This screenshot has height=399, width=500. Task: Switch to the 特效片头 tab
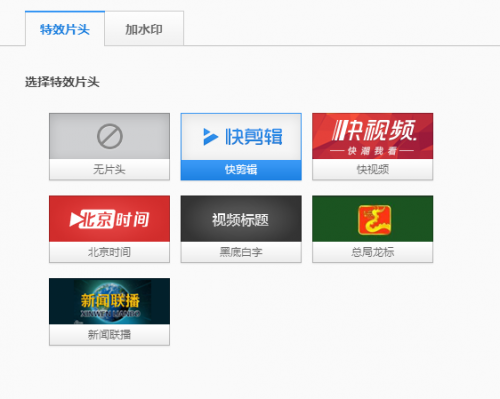coord(65,29)
